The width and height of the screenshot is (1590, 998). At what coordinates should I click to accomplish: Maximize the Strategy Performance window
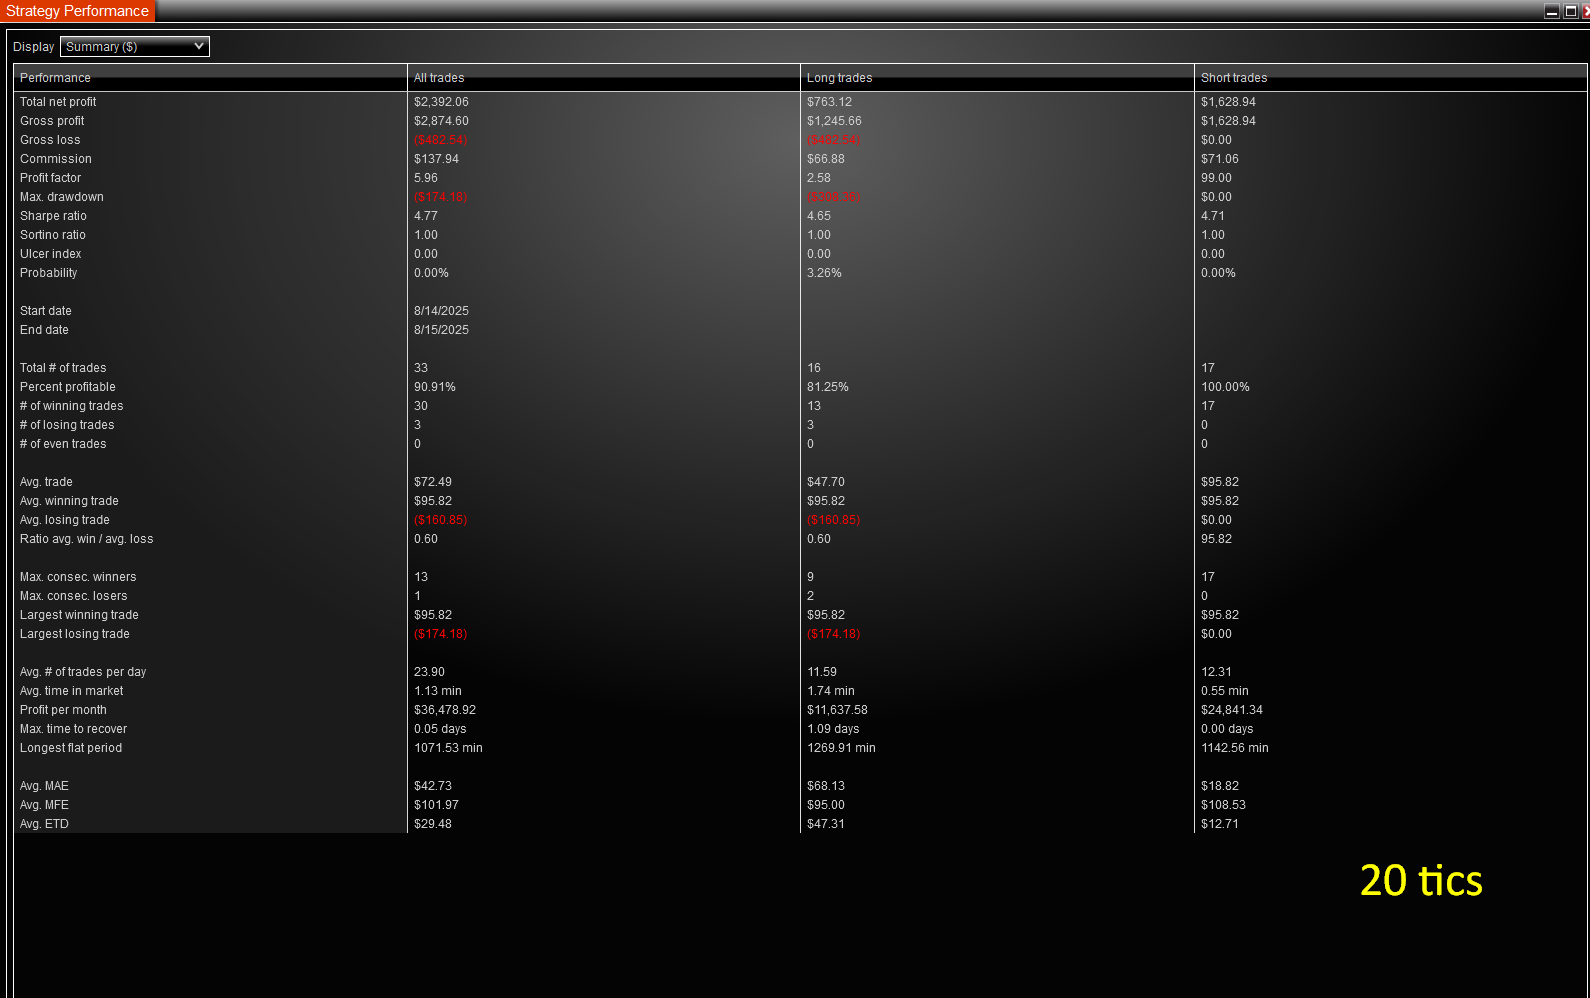[x=1570, y=11]
